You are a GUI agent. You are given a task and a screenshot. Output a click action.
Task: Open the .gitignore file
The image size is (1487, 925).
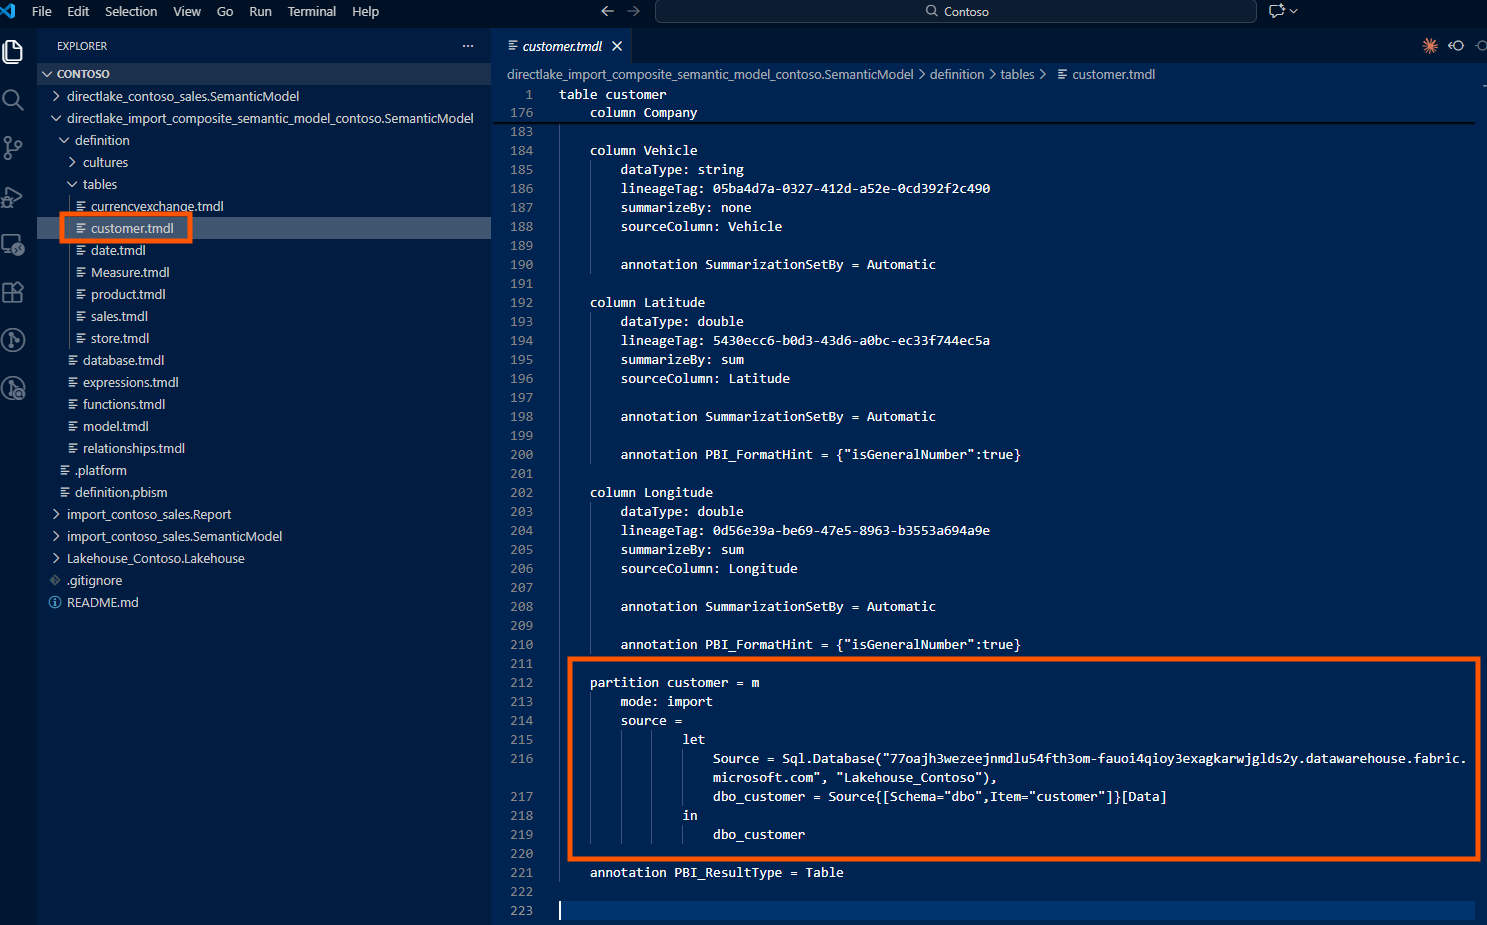coord(264,580)
